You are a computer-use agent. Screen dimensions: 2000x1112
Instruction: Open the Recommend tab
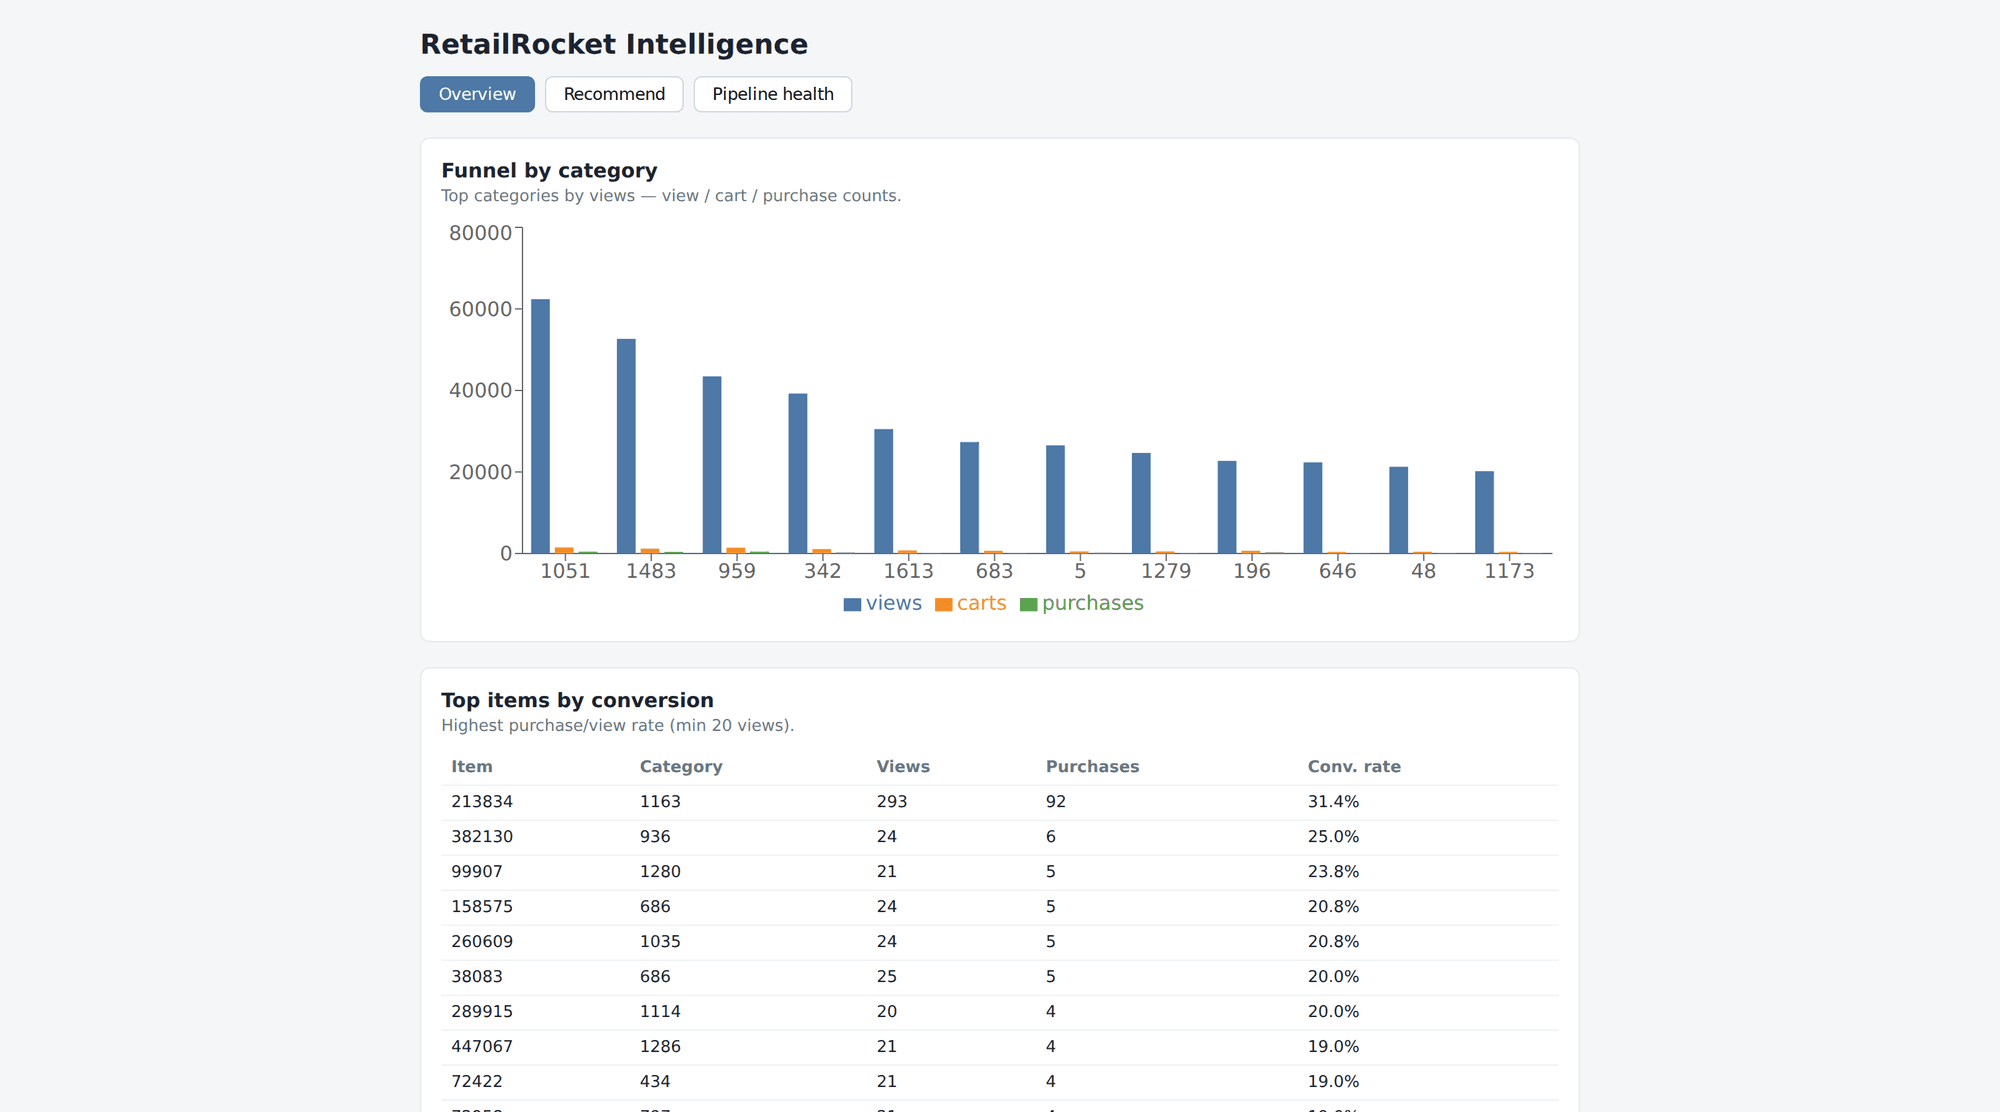tap(614, 94)
